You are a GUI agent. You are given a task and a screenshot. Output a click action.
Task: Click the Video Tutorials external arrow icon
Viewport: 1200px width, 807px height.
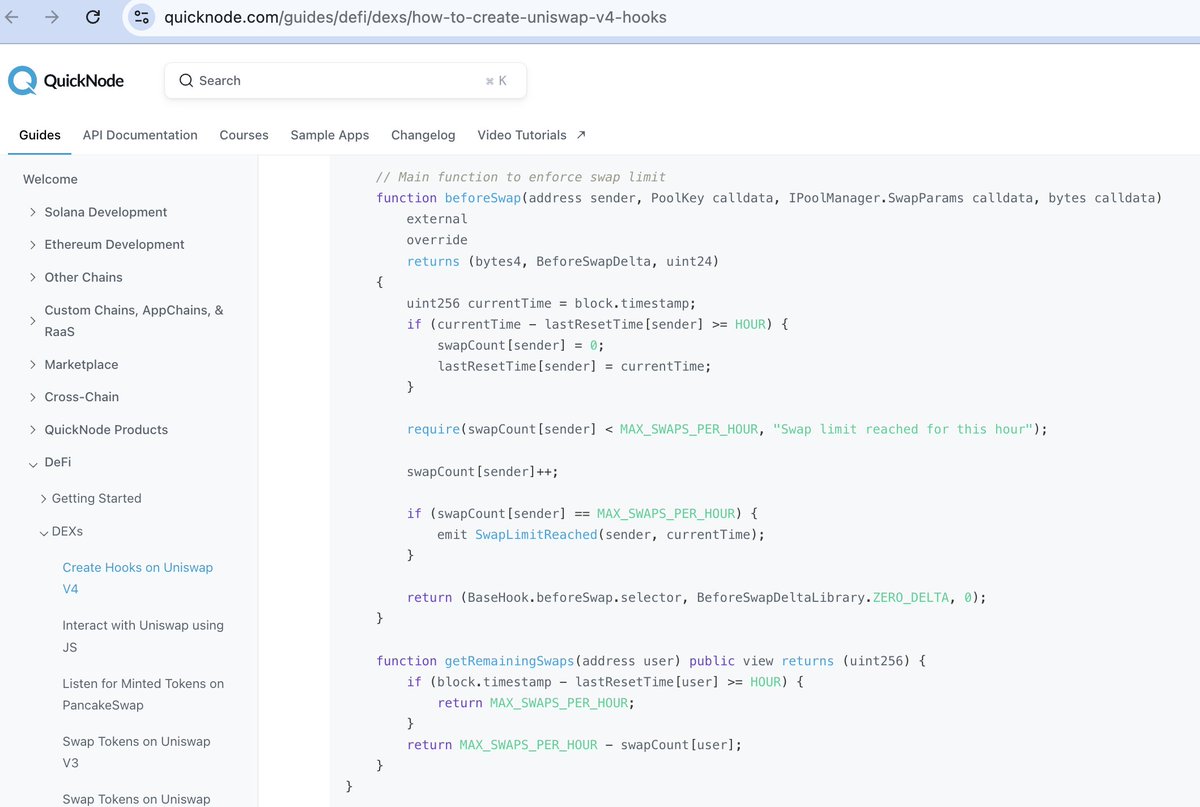pyautogui.click(x=581, y=135)
